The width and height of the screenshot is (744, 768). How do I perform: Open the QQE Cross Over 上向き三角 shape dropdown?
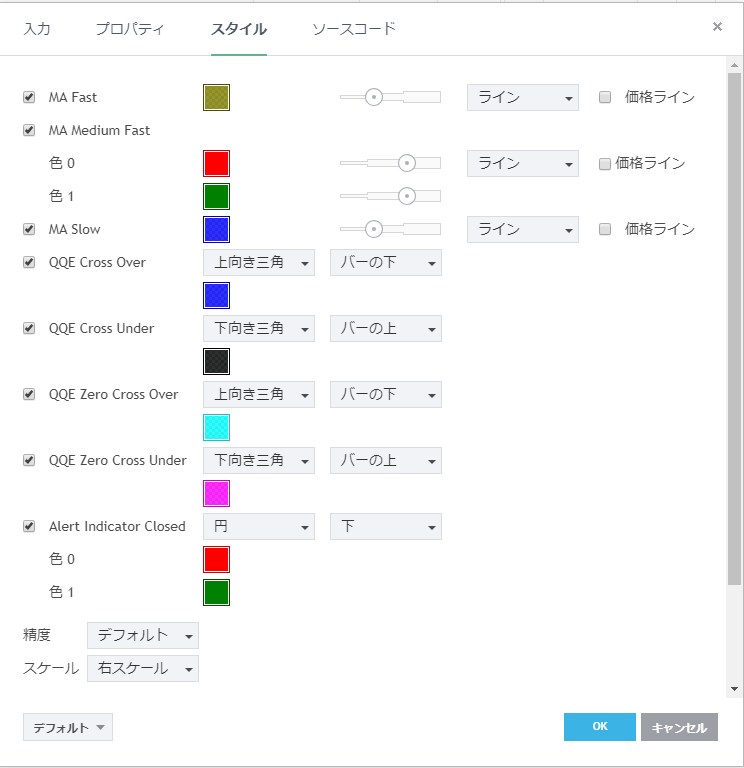point(258,263)
